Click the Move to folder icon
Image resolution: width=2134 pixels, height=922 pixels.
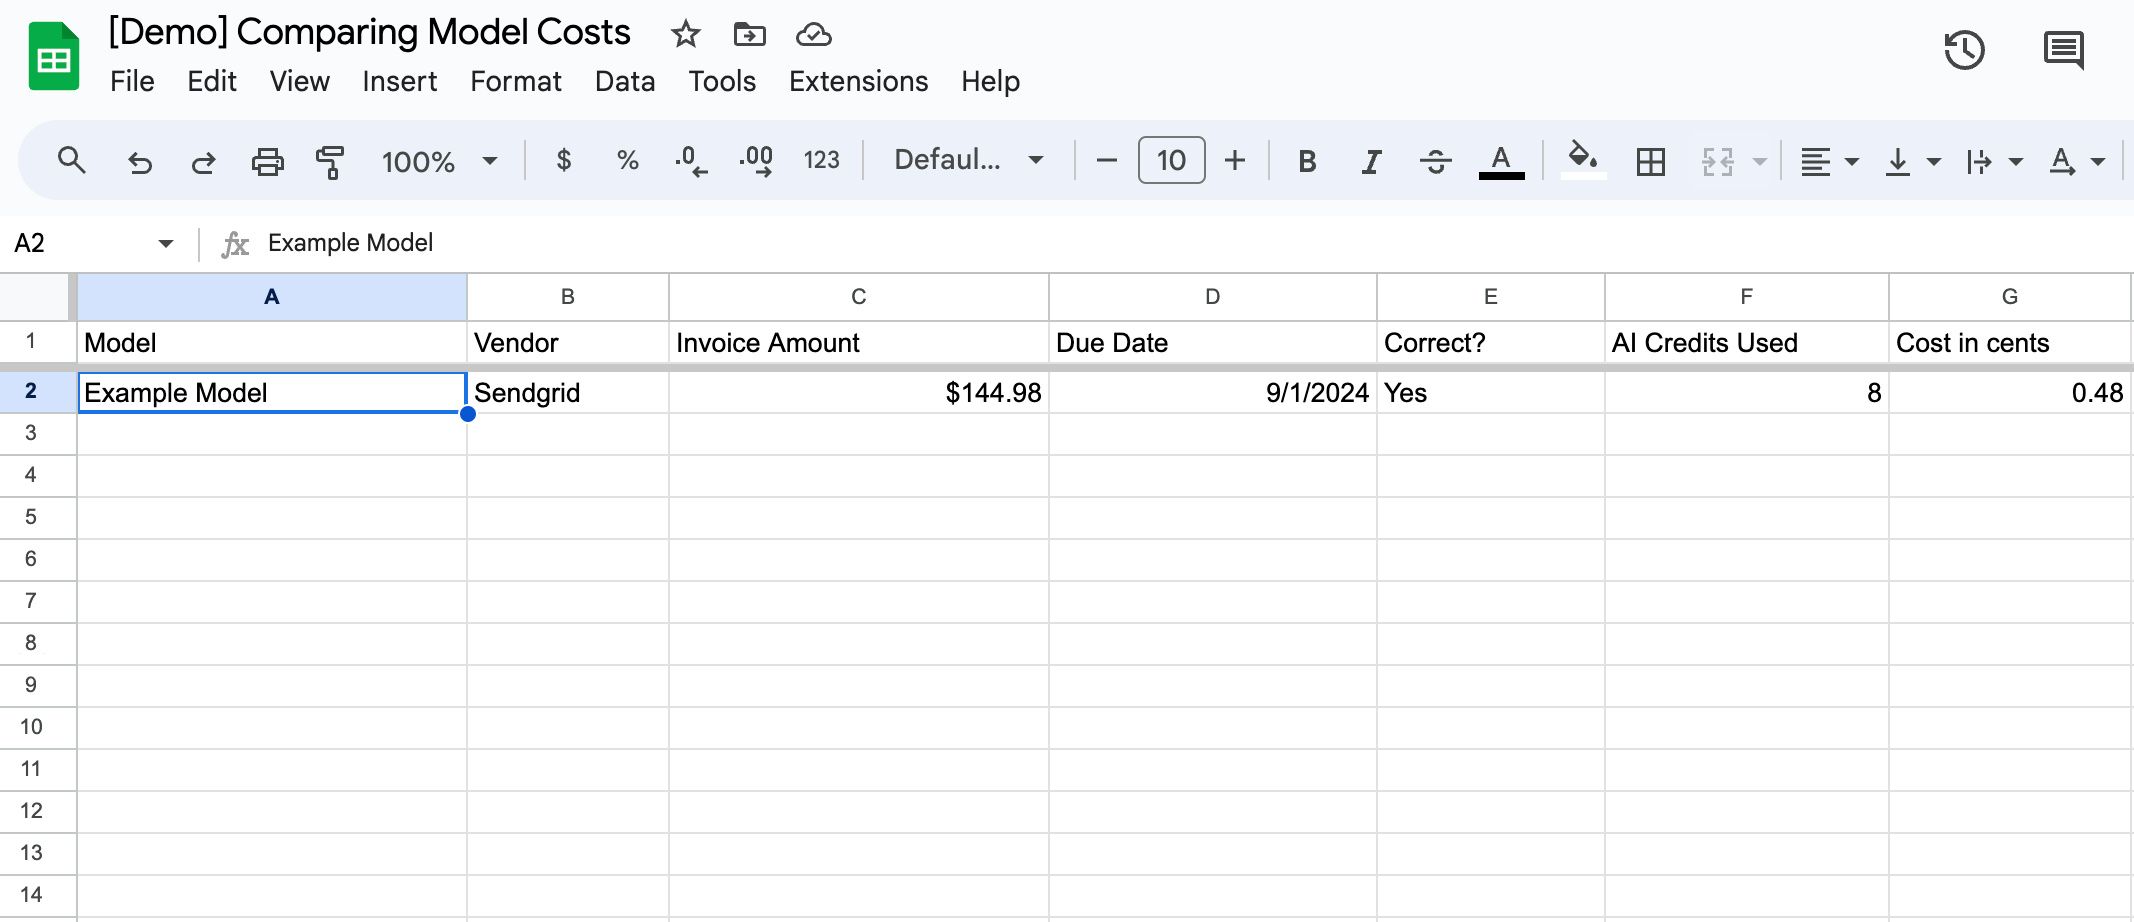(x=749, y=35)
